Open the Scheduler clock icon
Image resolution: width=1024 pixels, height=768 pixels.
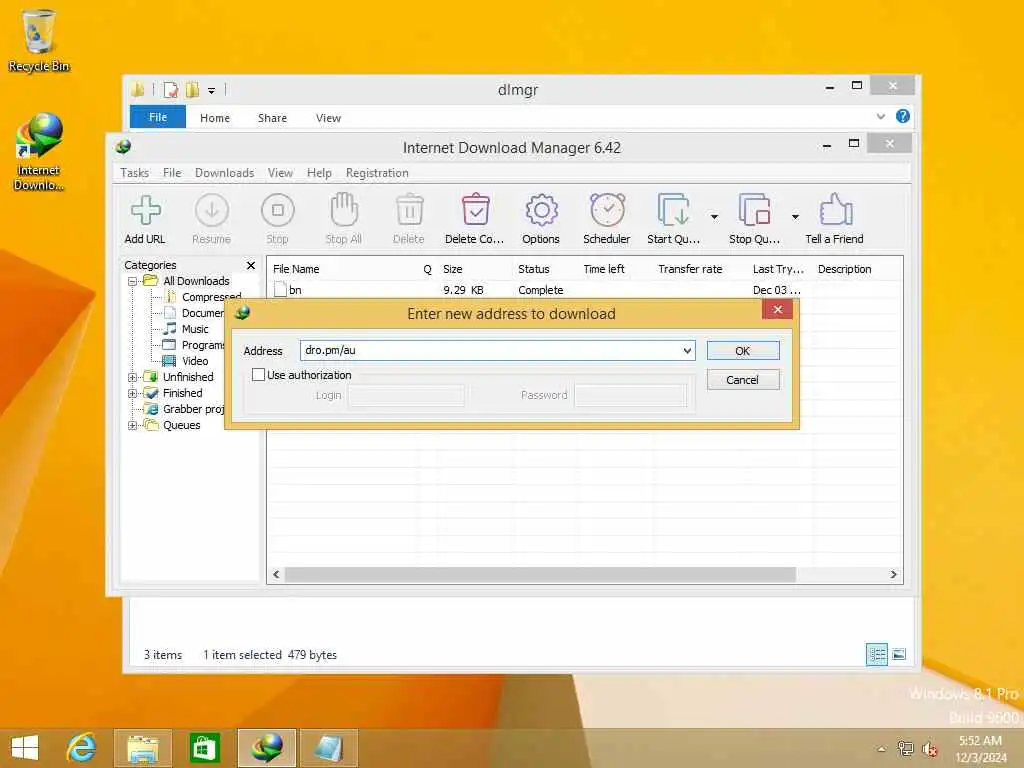(x=607, y=210)
